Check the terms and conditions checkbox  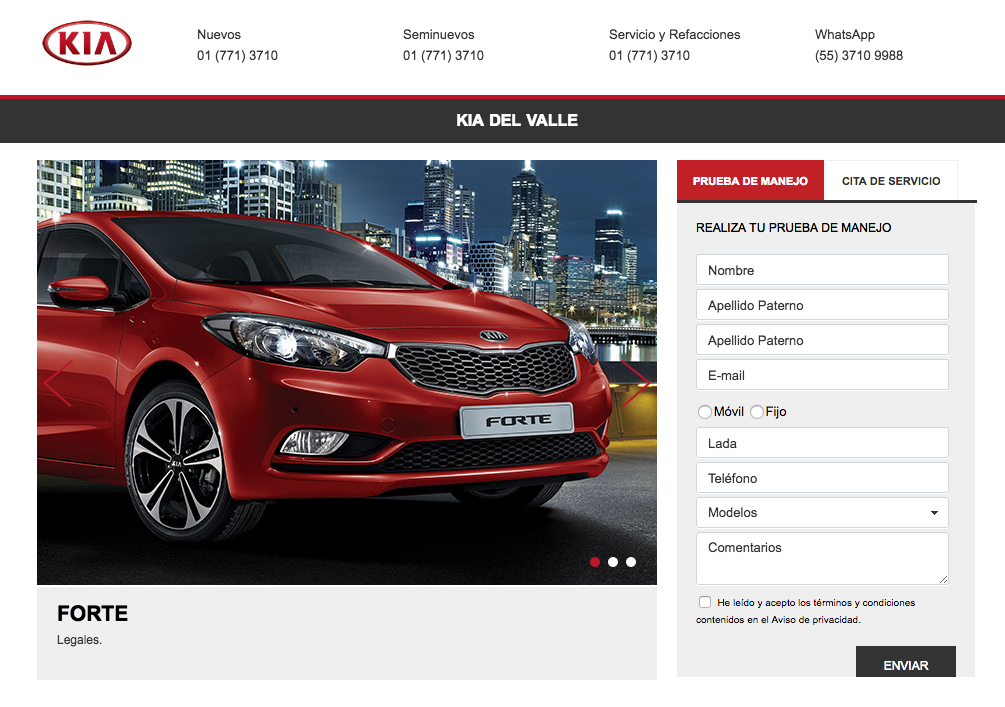click(705, 602)
